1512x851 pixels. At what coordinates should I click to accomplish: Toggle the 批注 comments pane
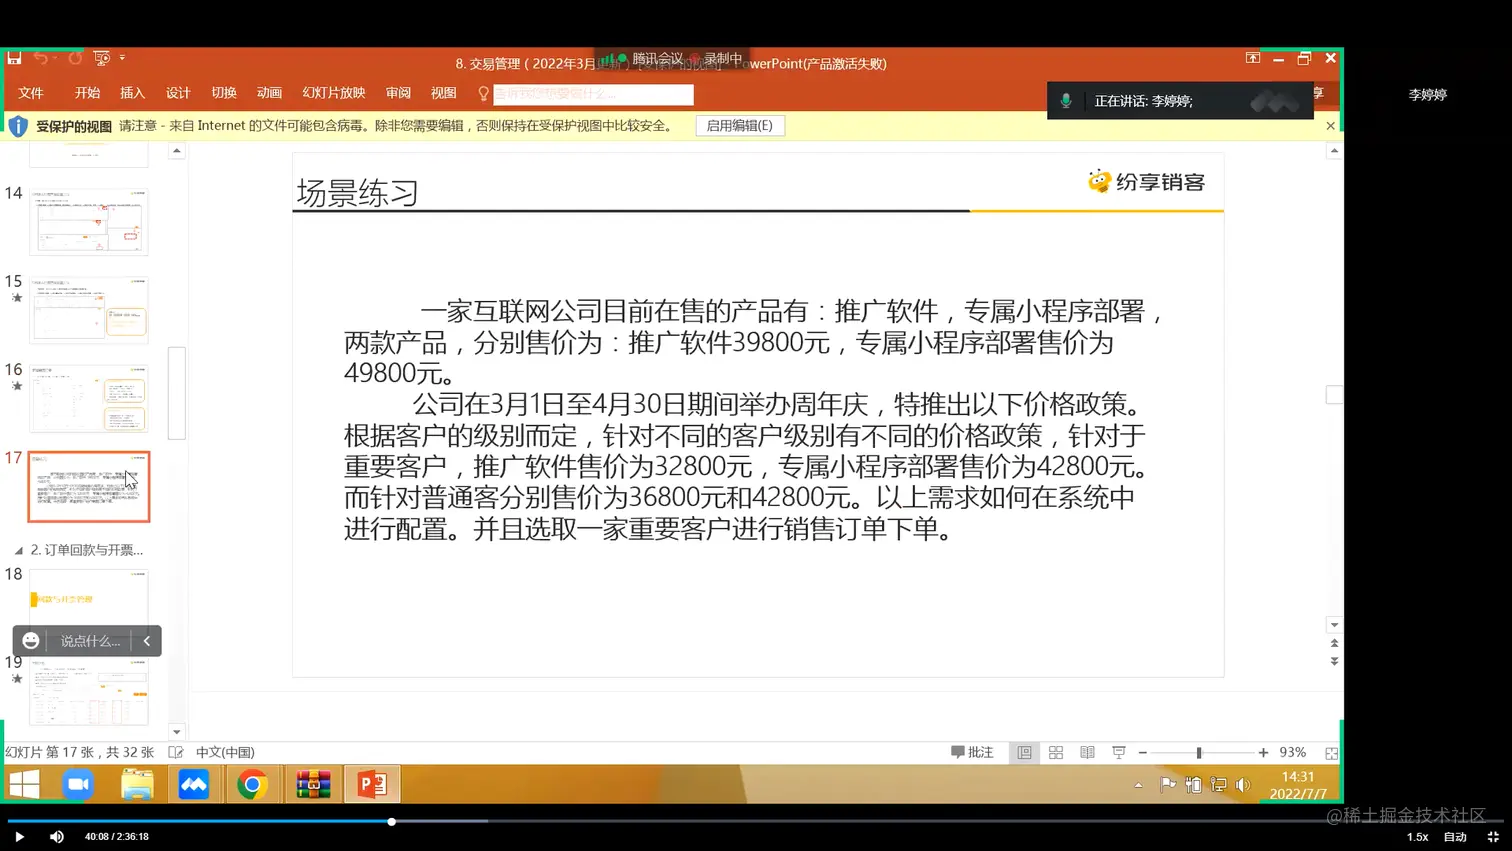click(972, 752)
